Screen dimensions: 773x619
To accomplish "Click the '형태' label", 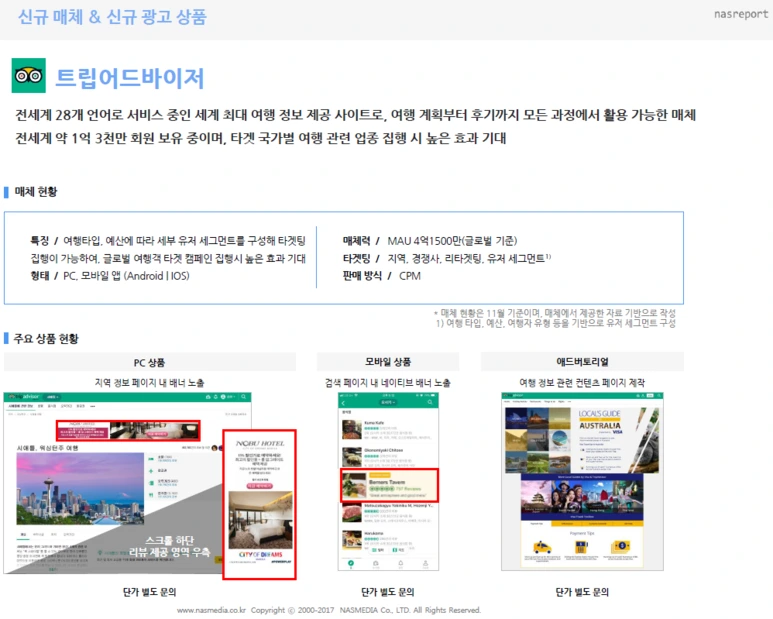I will pos(39,276).
